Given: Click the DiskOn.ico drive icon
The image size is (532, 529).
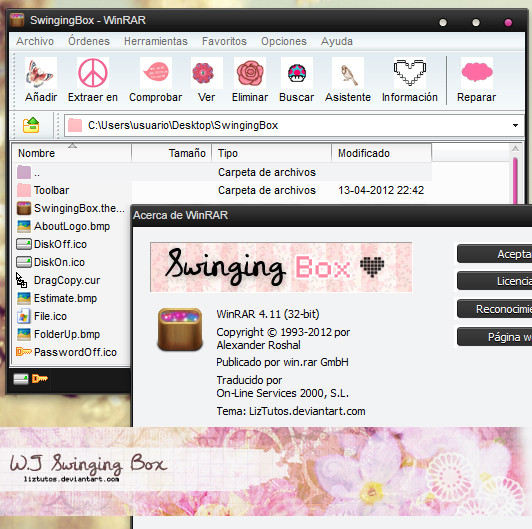Looking at the screenshot, I should (x=24, y=262).
